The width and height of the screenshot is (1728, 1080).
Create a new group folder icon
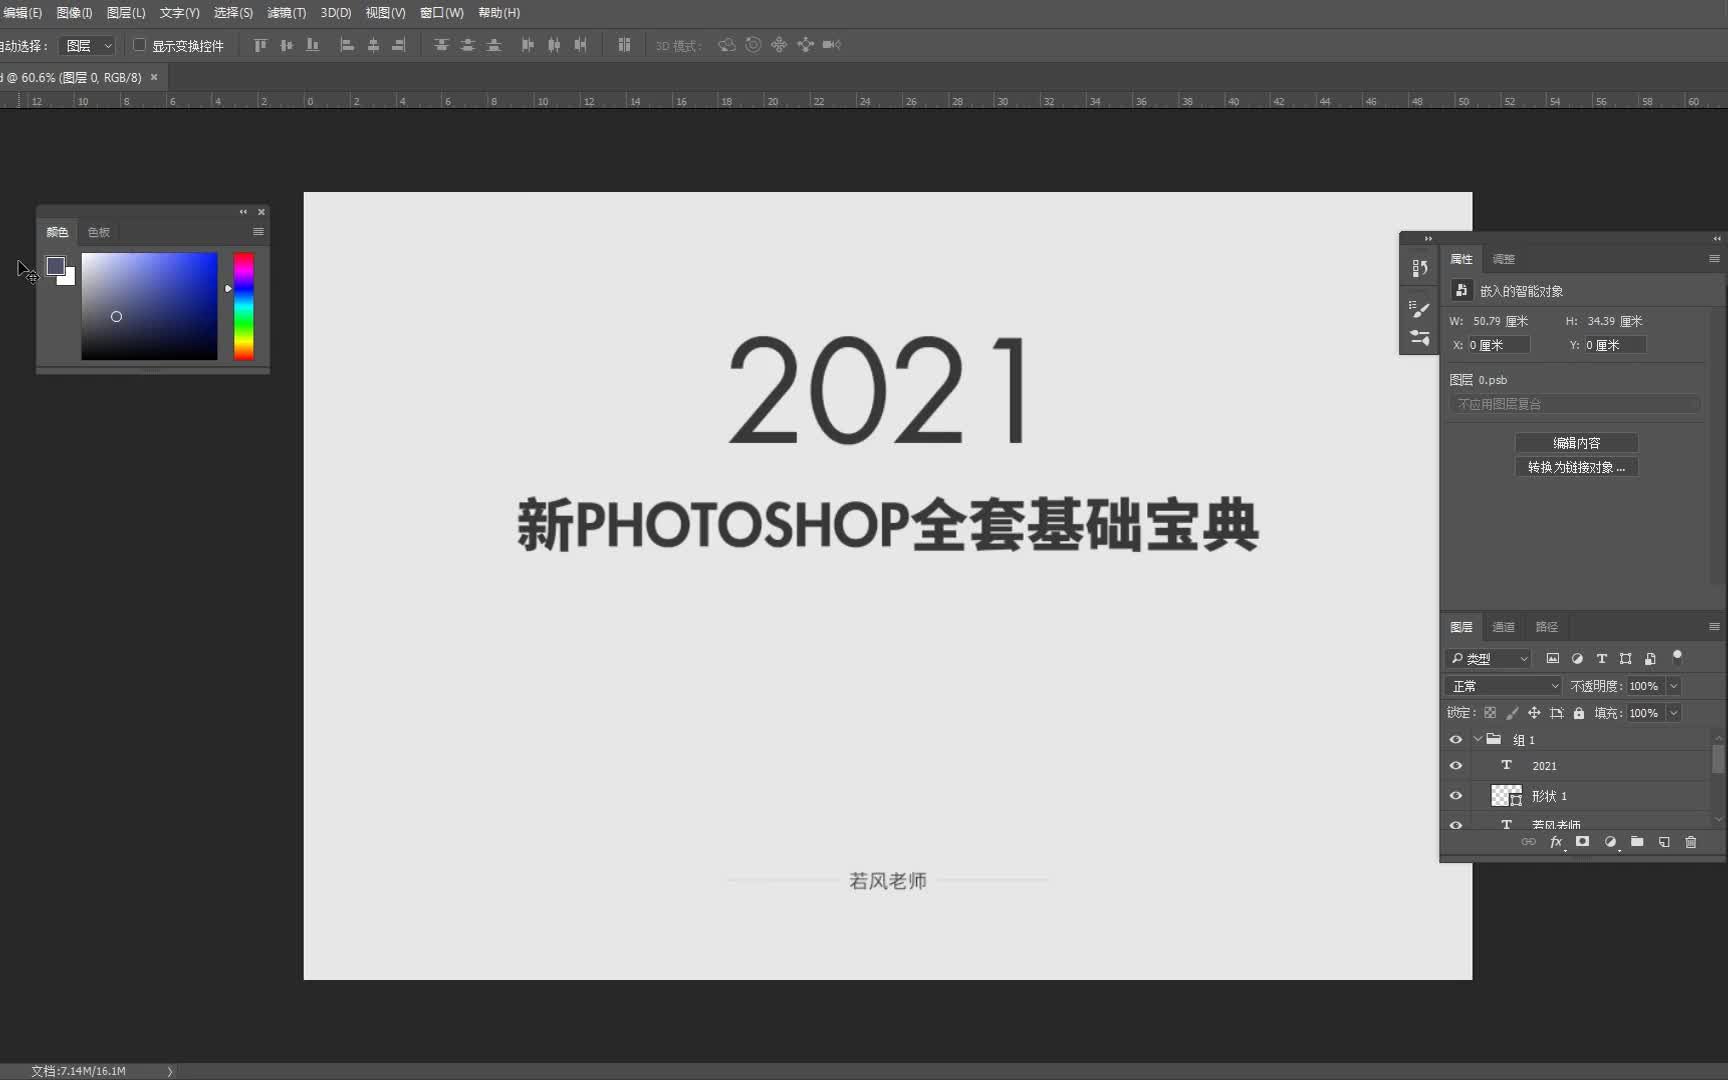[x=1637, y=842]
